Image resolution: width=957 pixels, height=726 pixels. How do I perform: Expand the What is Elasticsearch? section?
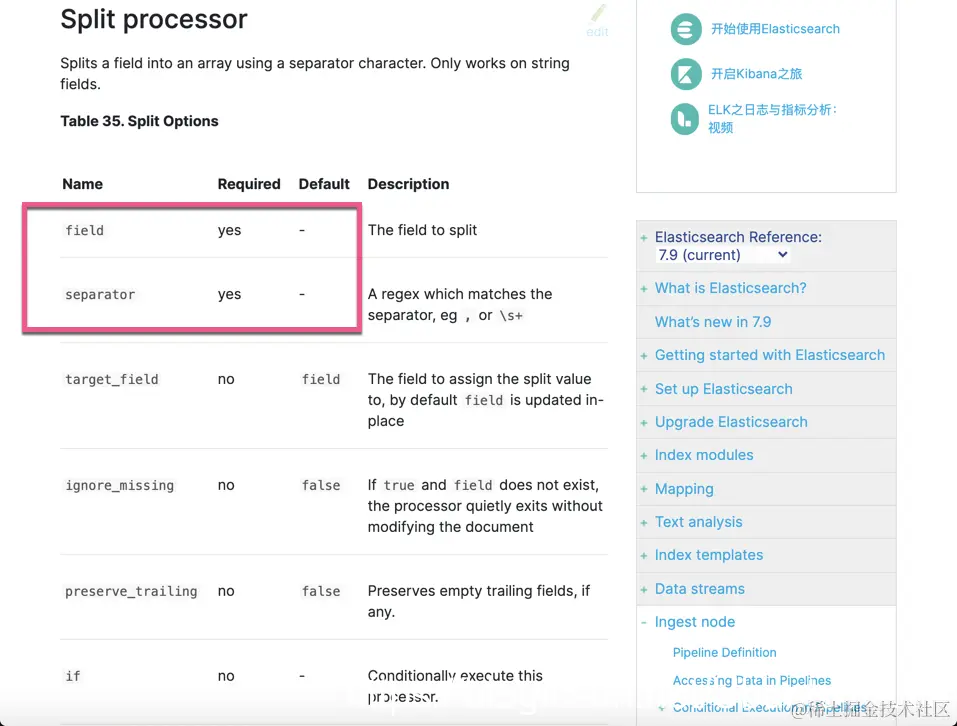click(x=644, y=289)
